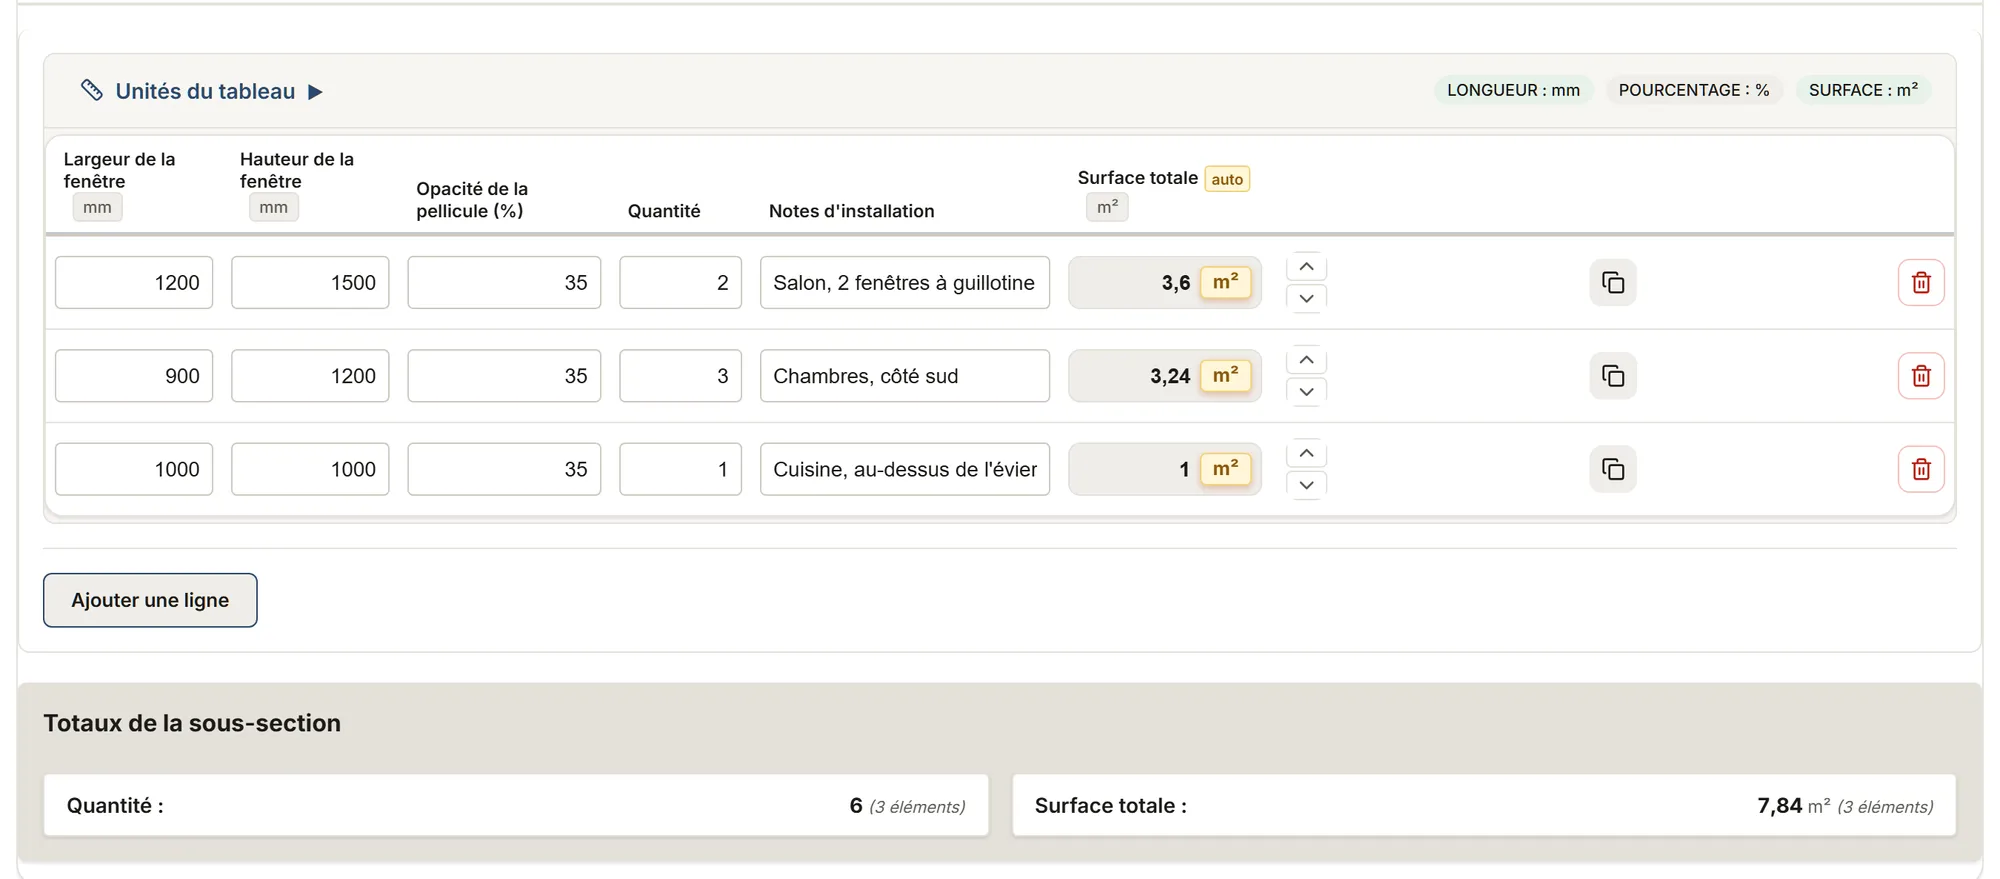Edit the Chambres, côté sud note

pos(905,376)
